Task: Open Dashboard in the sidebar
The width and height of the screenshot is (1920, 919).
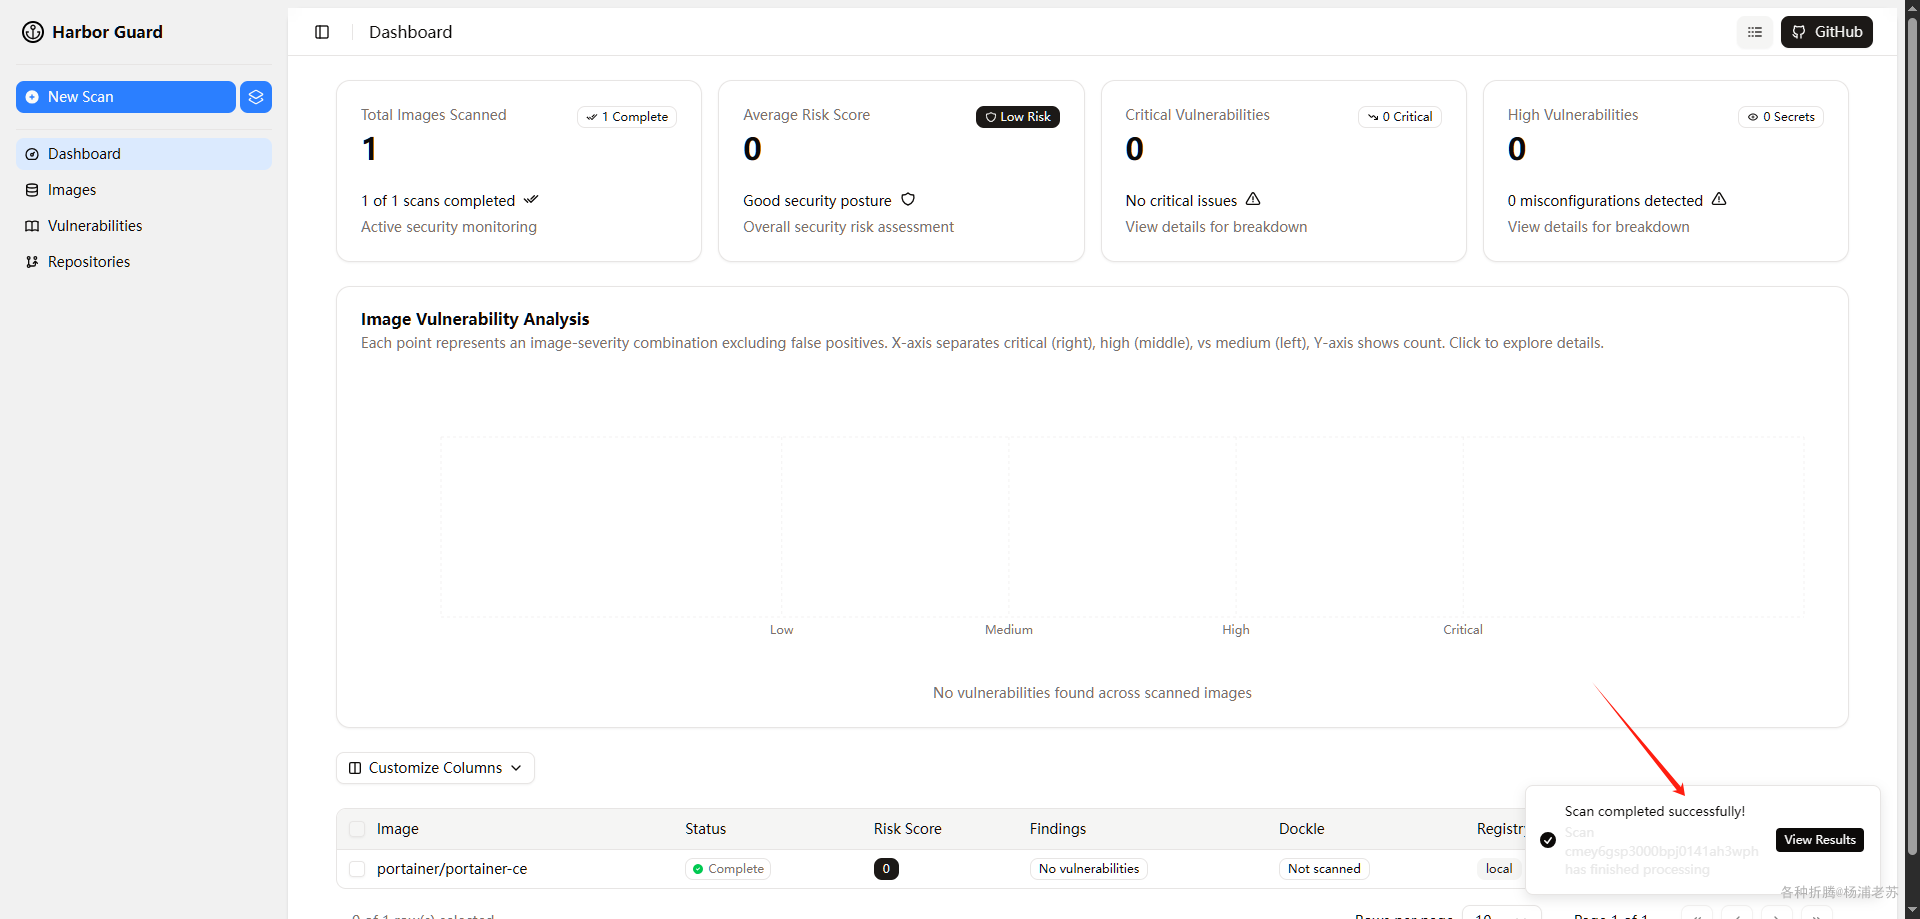Action: coord(144,154)
